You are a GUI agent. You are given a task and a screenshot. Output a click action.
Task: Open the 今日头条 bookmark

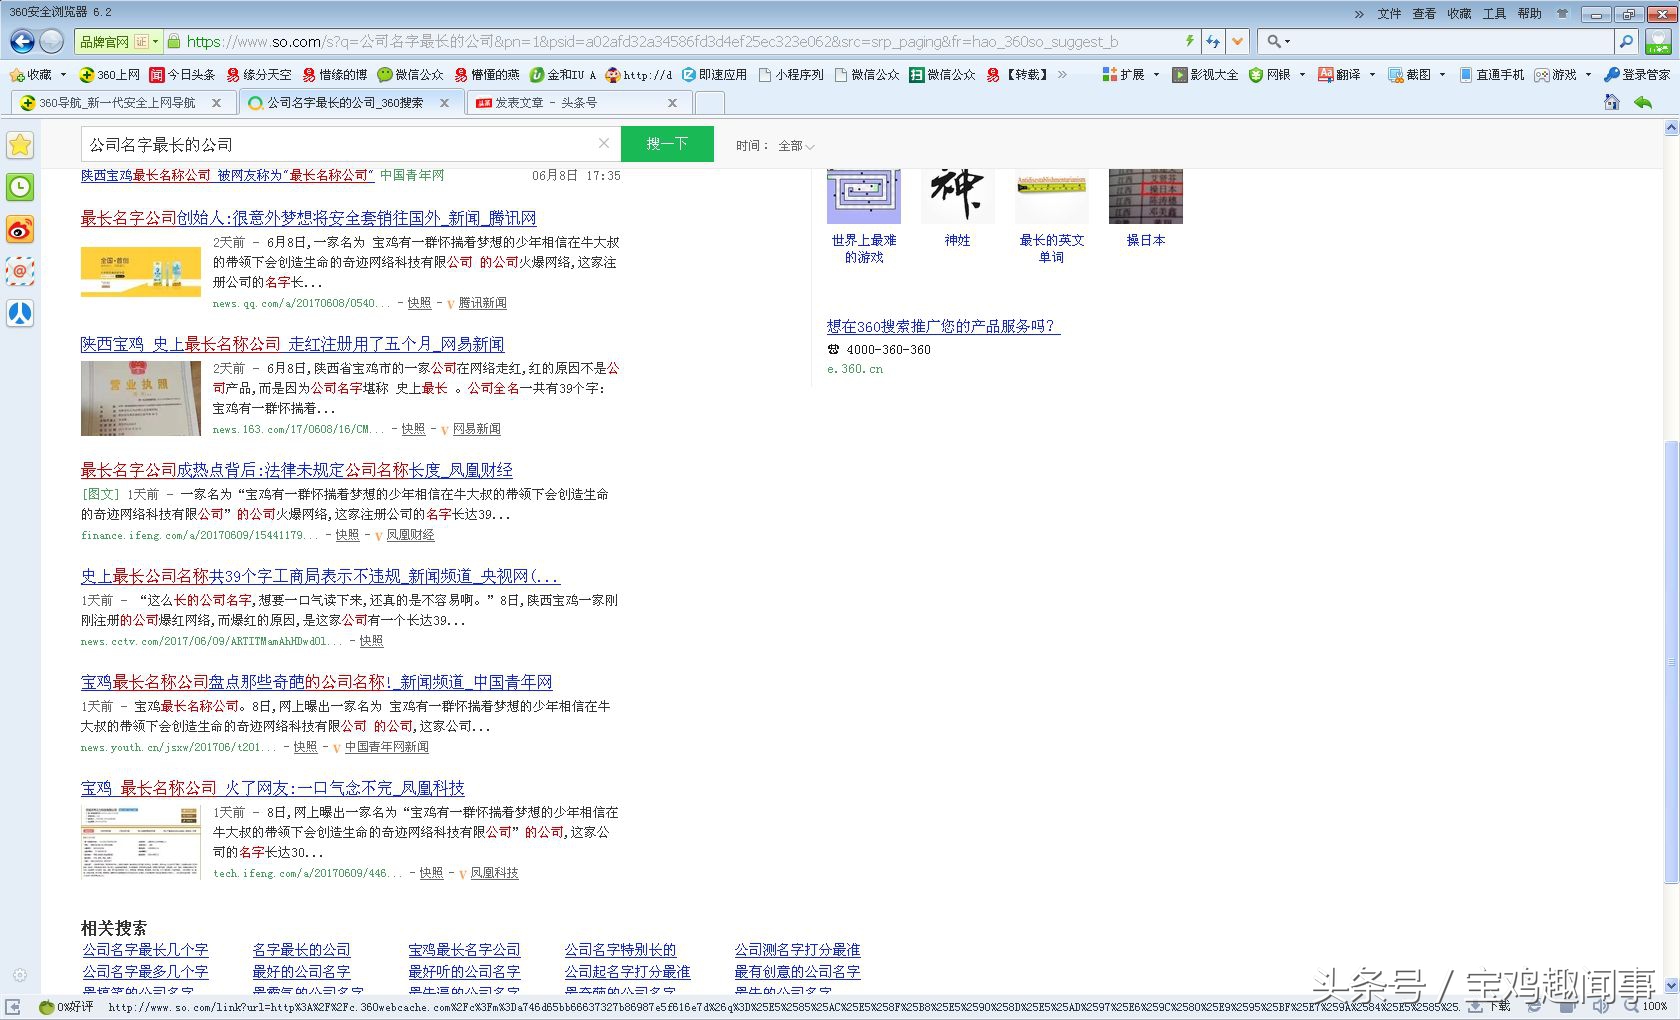(182, 74)
